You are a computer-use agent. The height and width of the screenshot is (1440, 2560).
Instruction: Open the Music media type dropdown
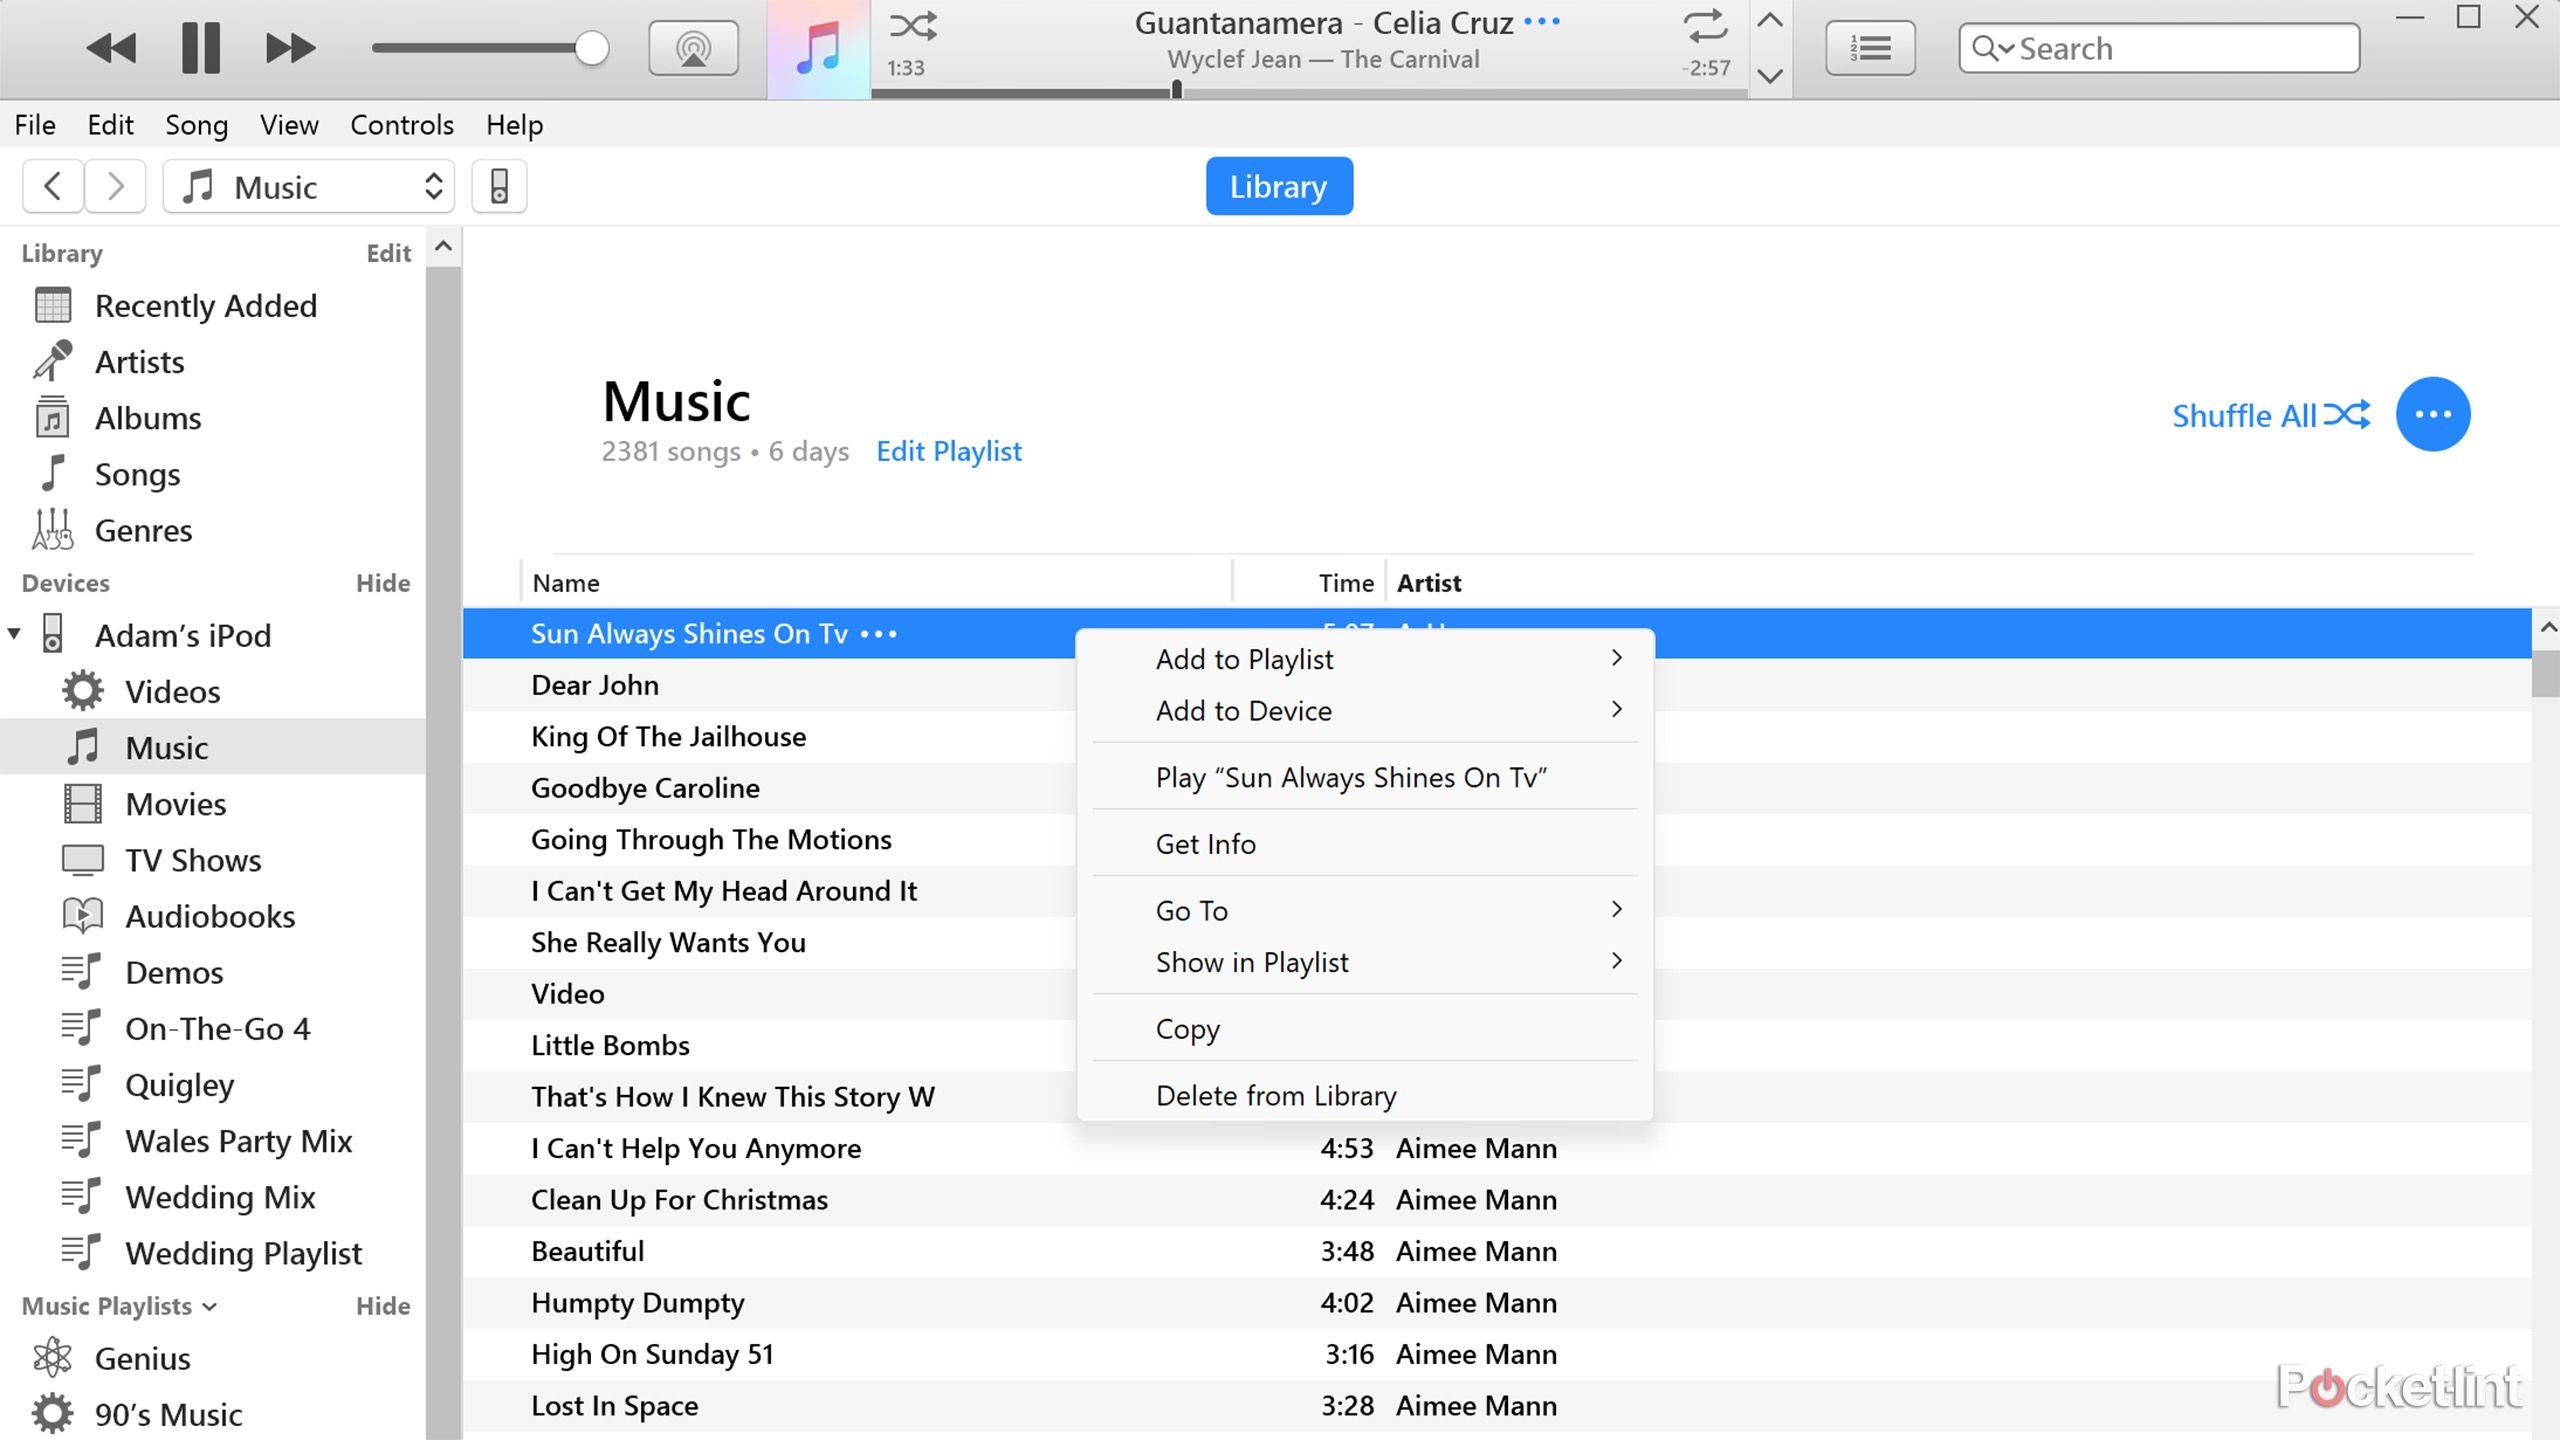(x=309, y=186)
